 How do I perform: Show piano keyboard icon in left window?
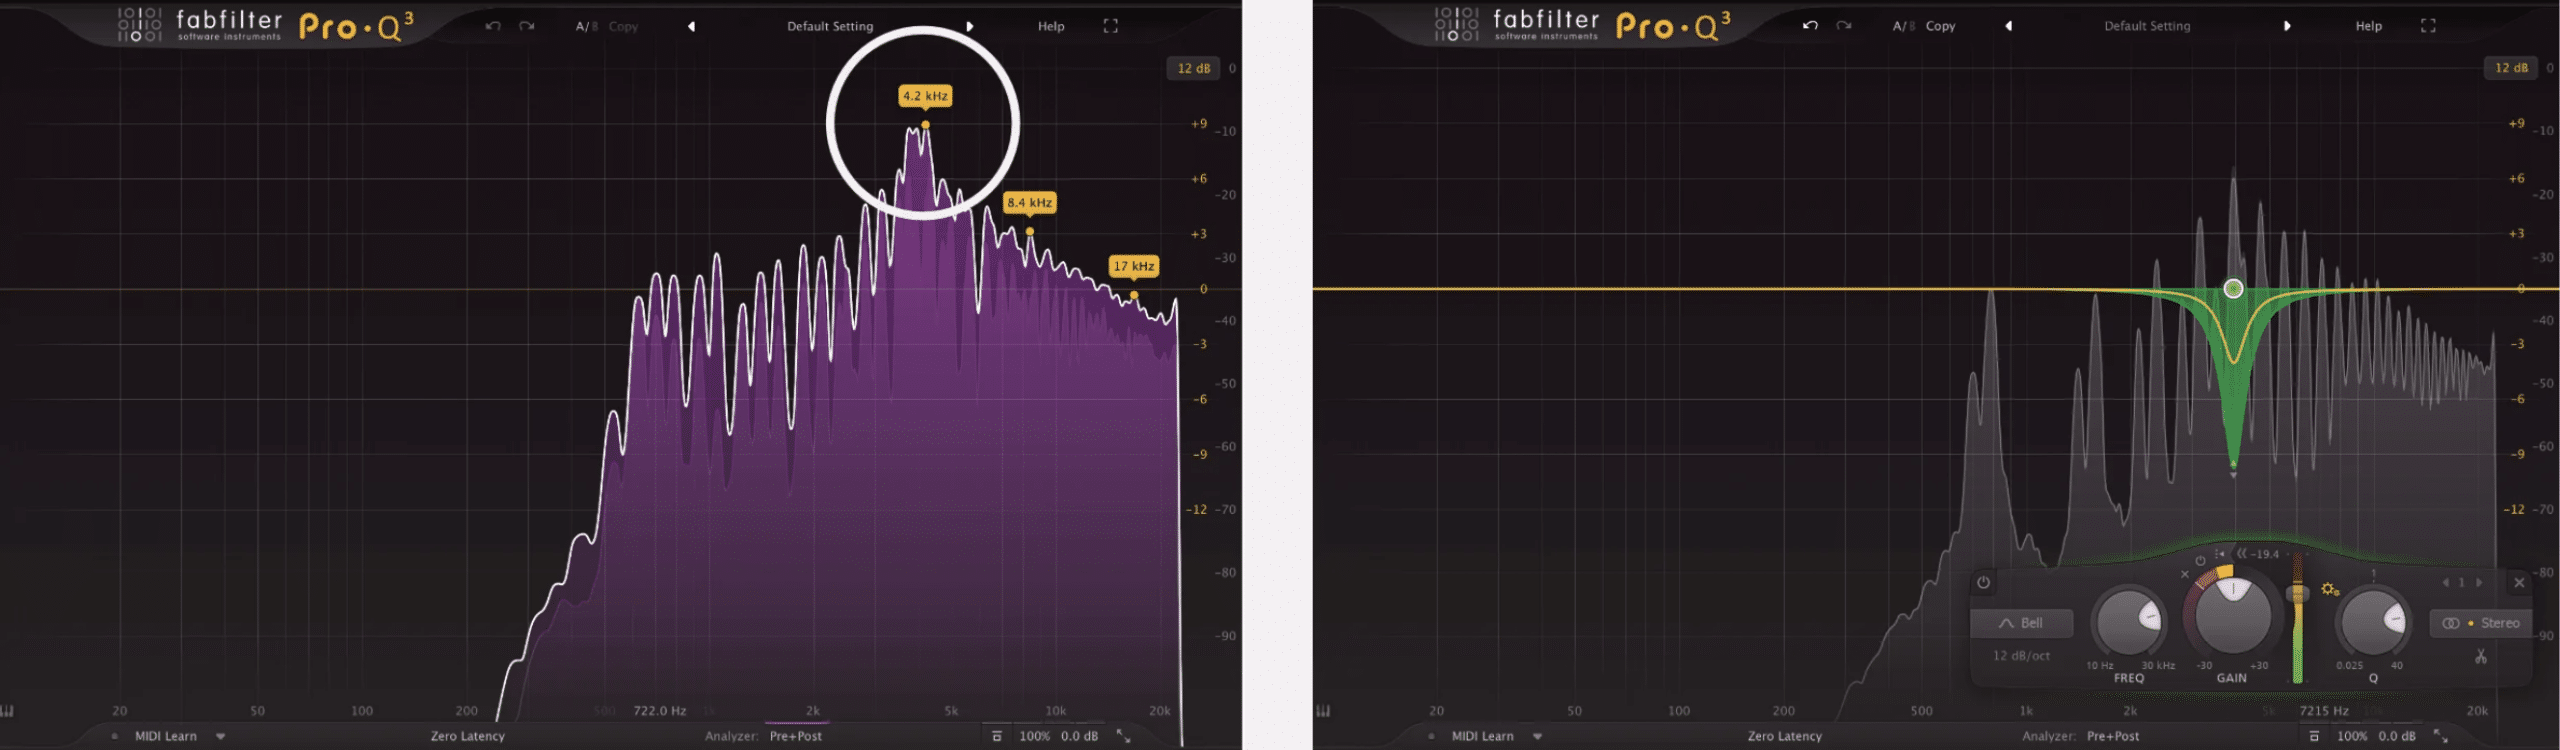(7, 711)
